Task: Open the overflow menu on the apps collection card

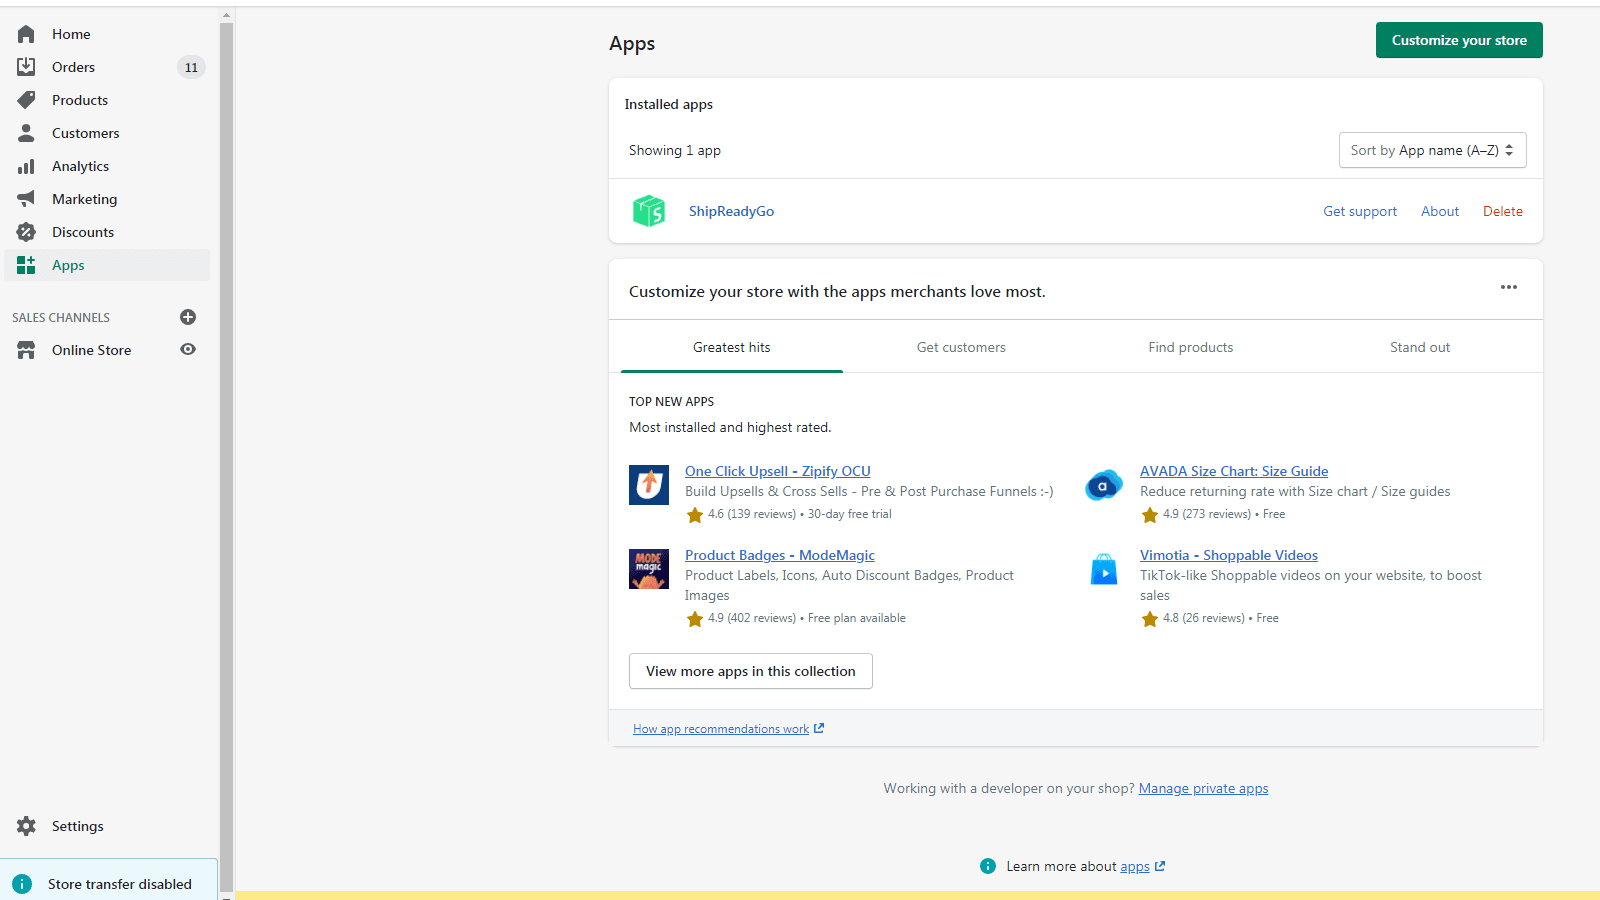Action: [x=1509, y=288]
